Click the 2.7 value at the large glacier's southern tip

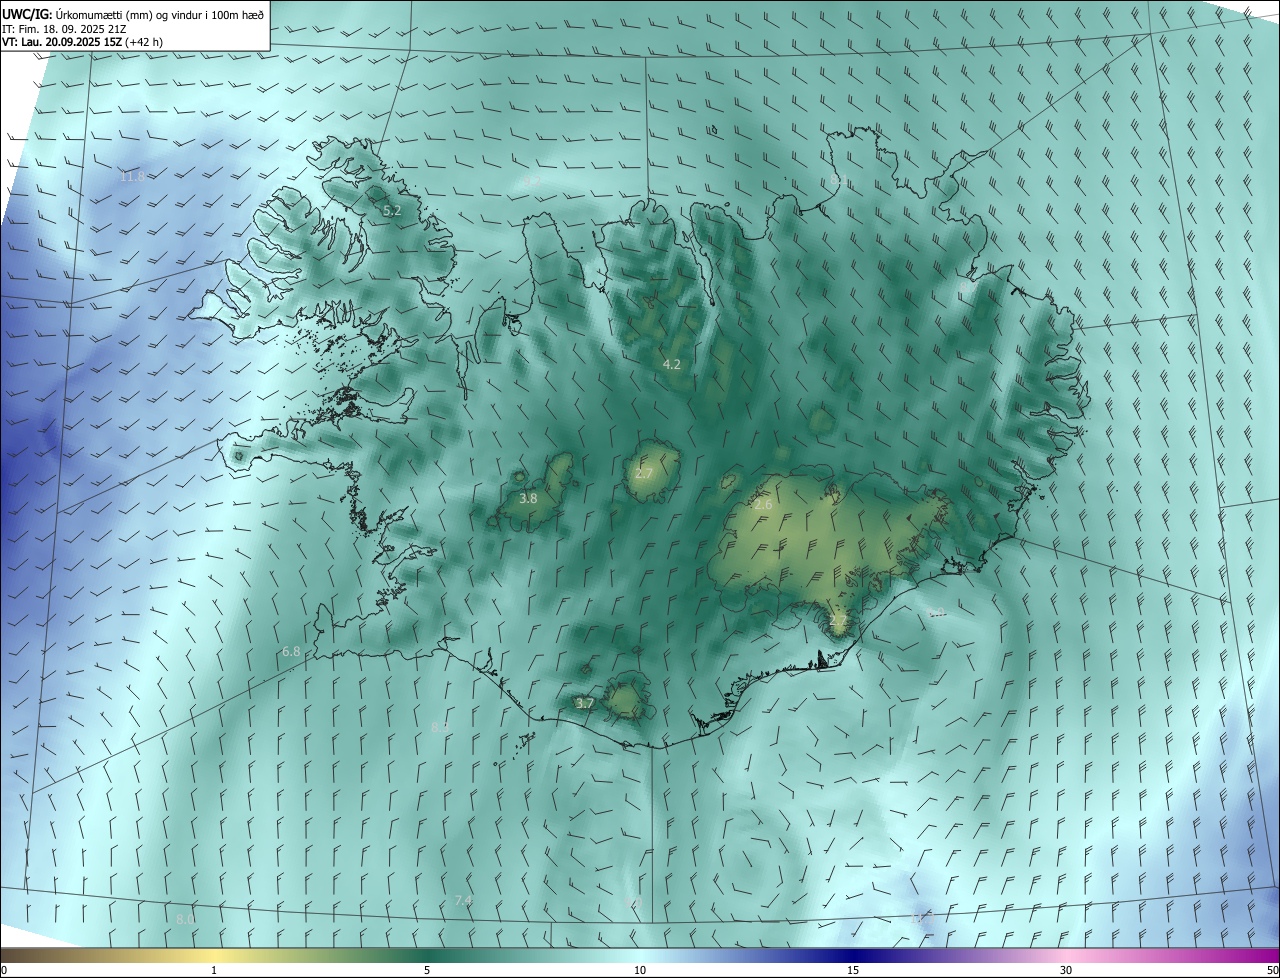pos(838,621)
